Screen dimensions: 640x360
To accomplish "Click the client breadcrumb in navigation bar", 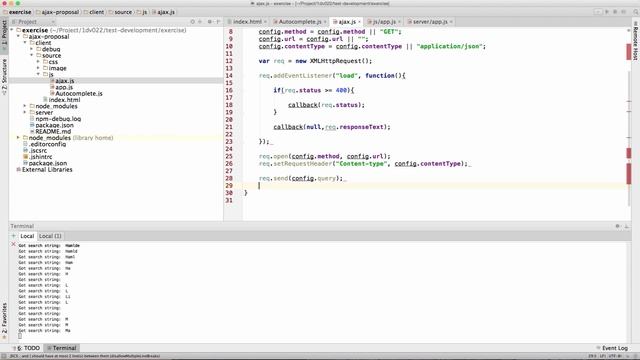I will click(93, 12).
